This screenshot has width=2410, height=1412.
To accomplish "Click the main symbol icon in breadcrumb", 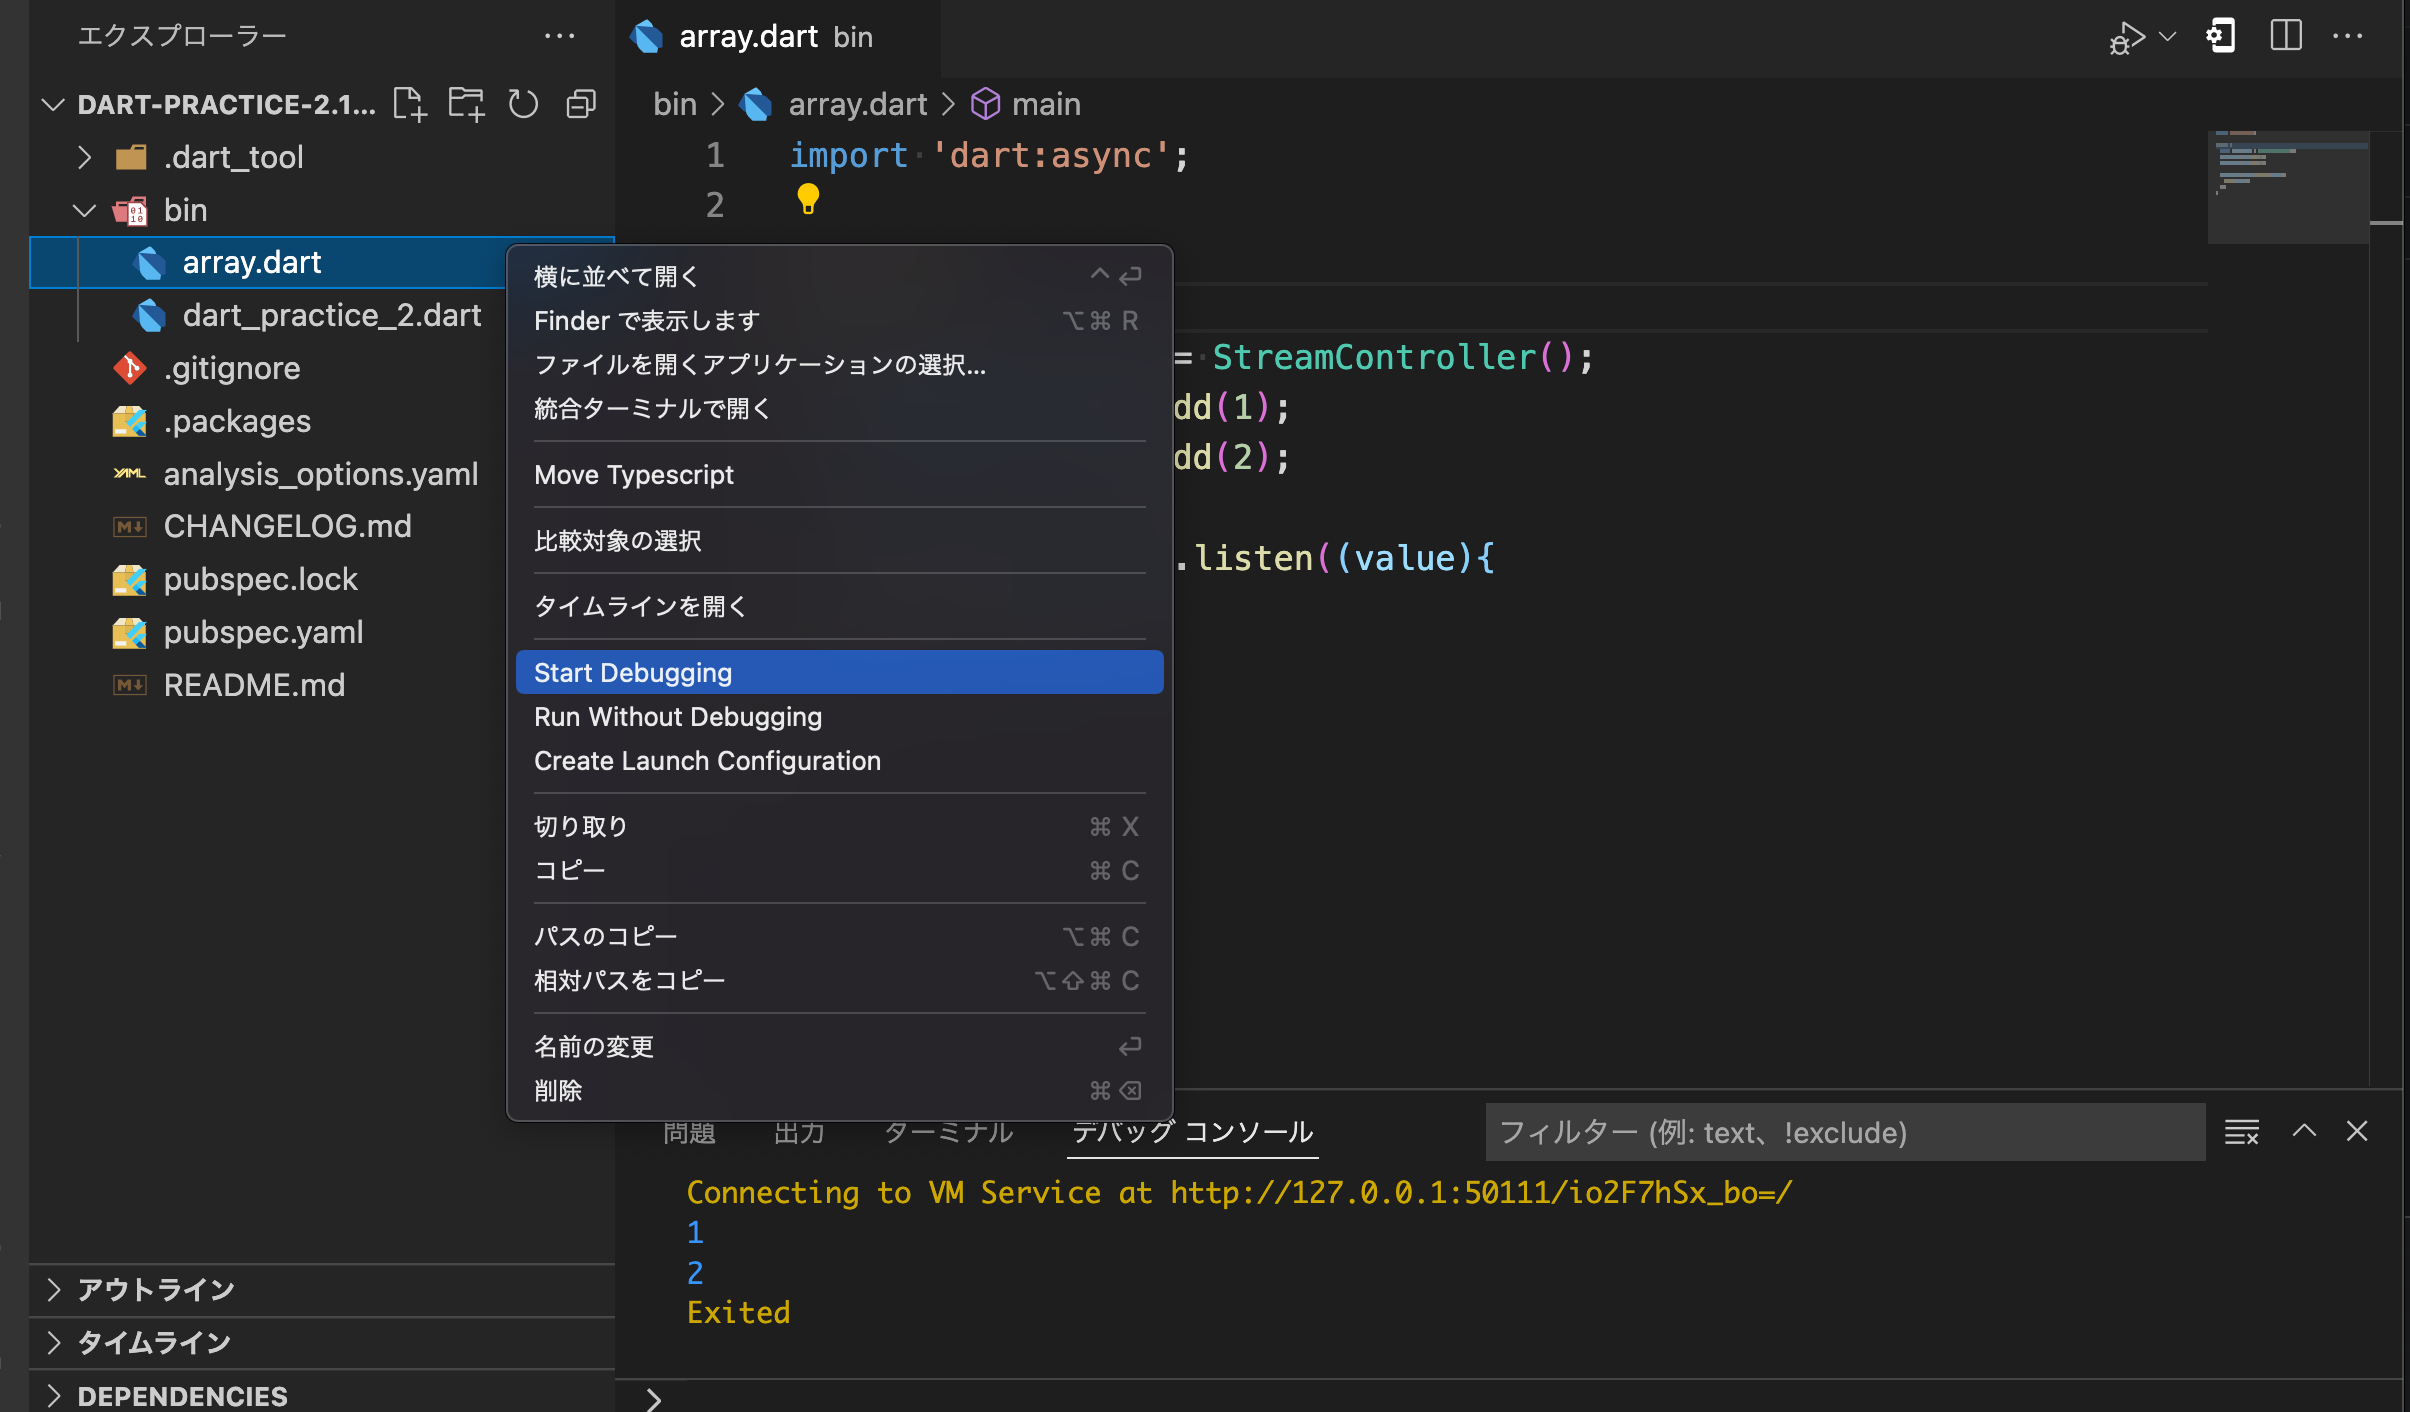I will 986,104.
